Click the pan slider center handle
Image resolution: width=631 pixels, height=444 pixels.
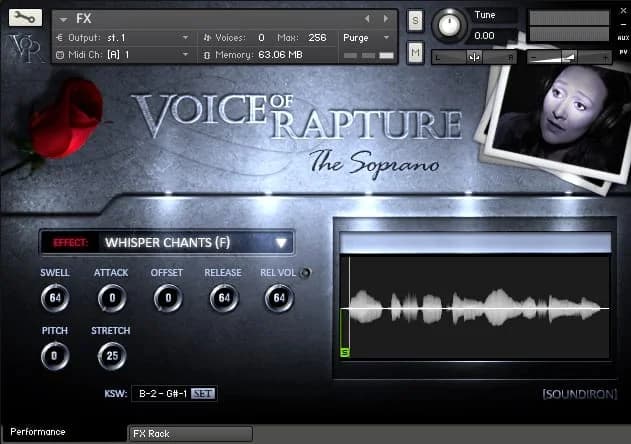pos(474,58)
